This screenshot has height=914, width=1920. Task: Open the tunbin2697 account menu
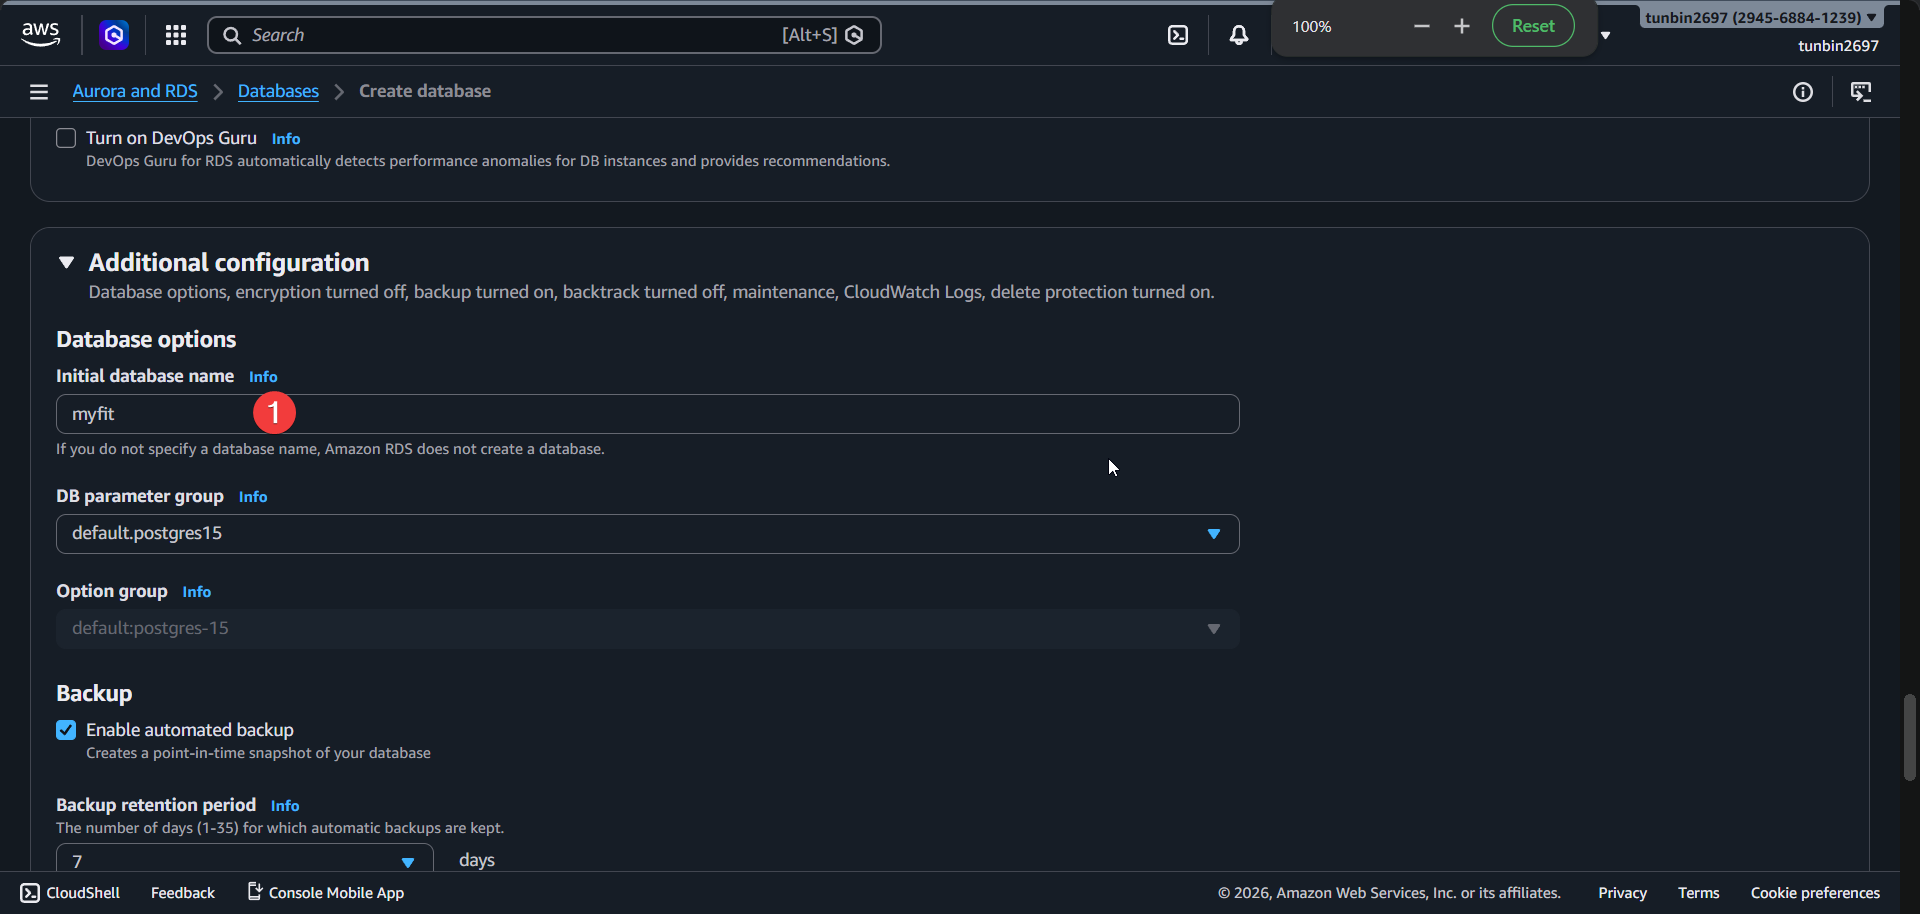[1760, 17]
